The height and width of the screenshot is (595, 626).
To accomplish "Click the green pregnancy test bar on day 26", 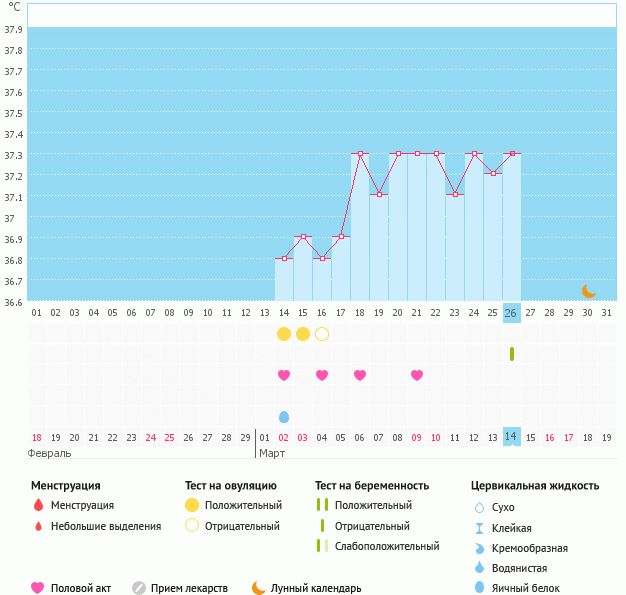I will pyautogui.click(x=512, y=354).
